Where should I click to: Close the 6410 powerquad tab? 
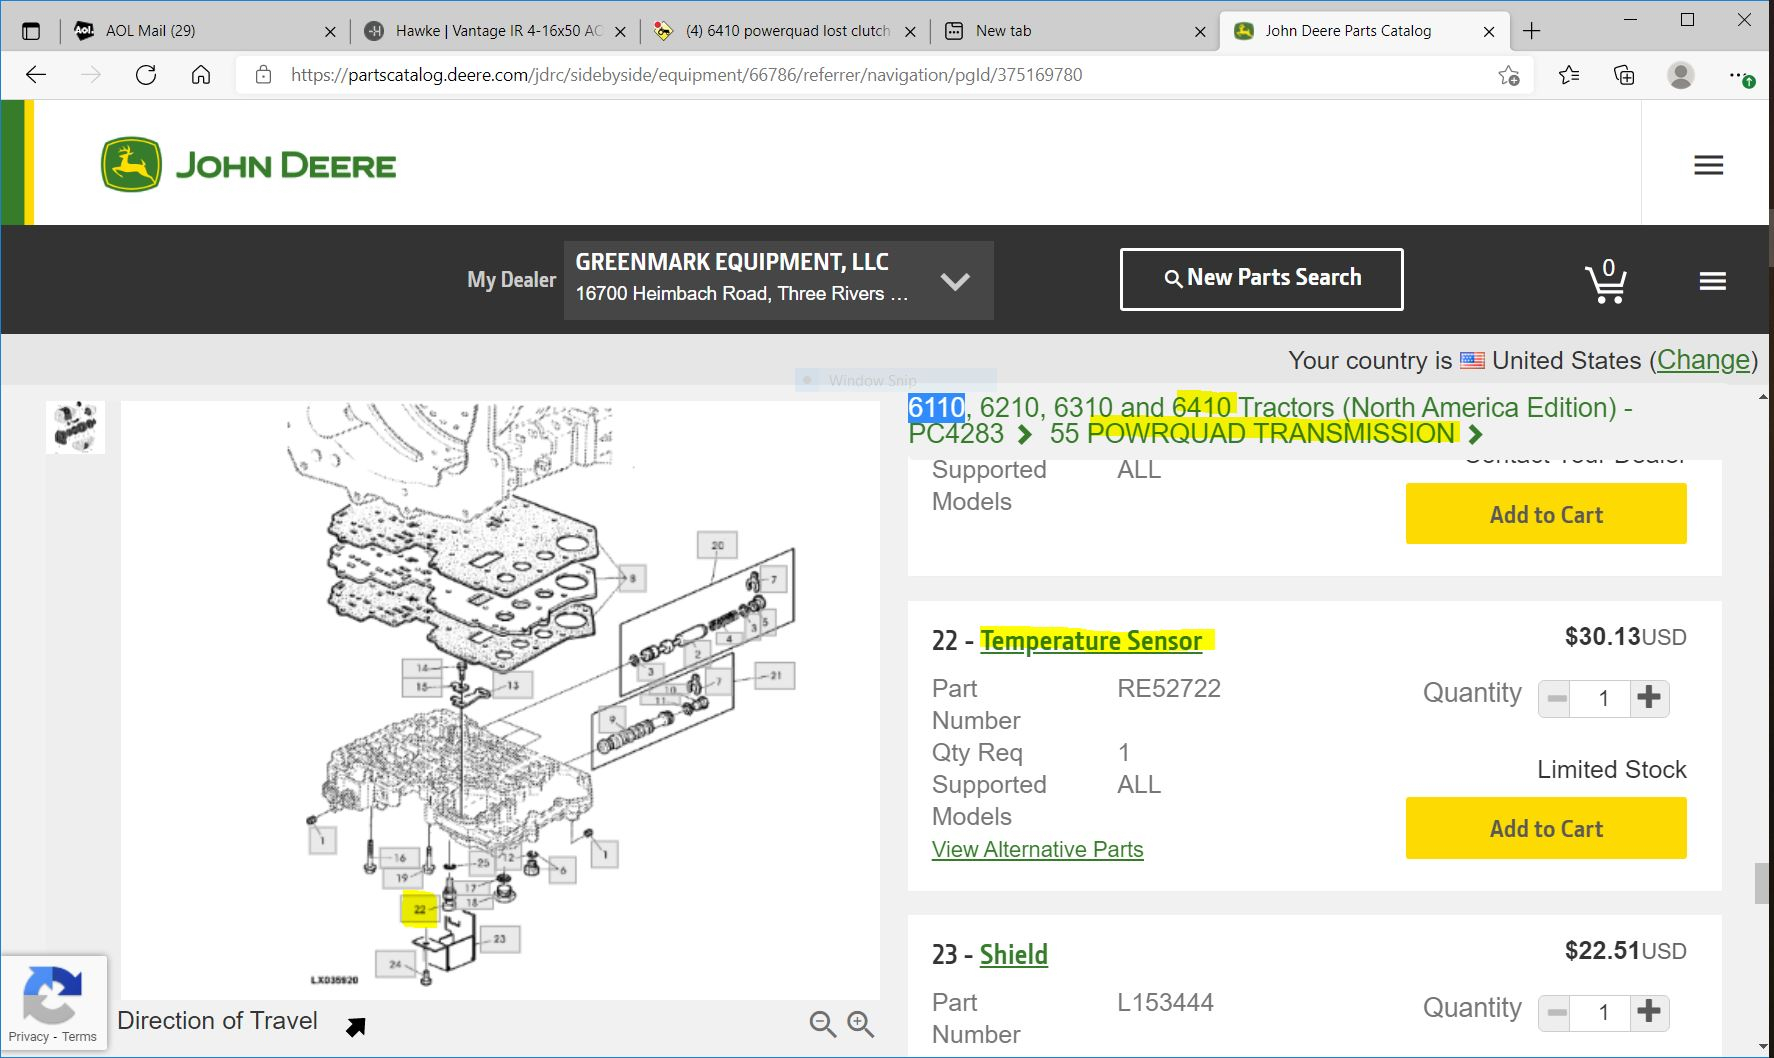point(910,32)
